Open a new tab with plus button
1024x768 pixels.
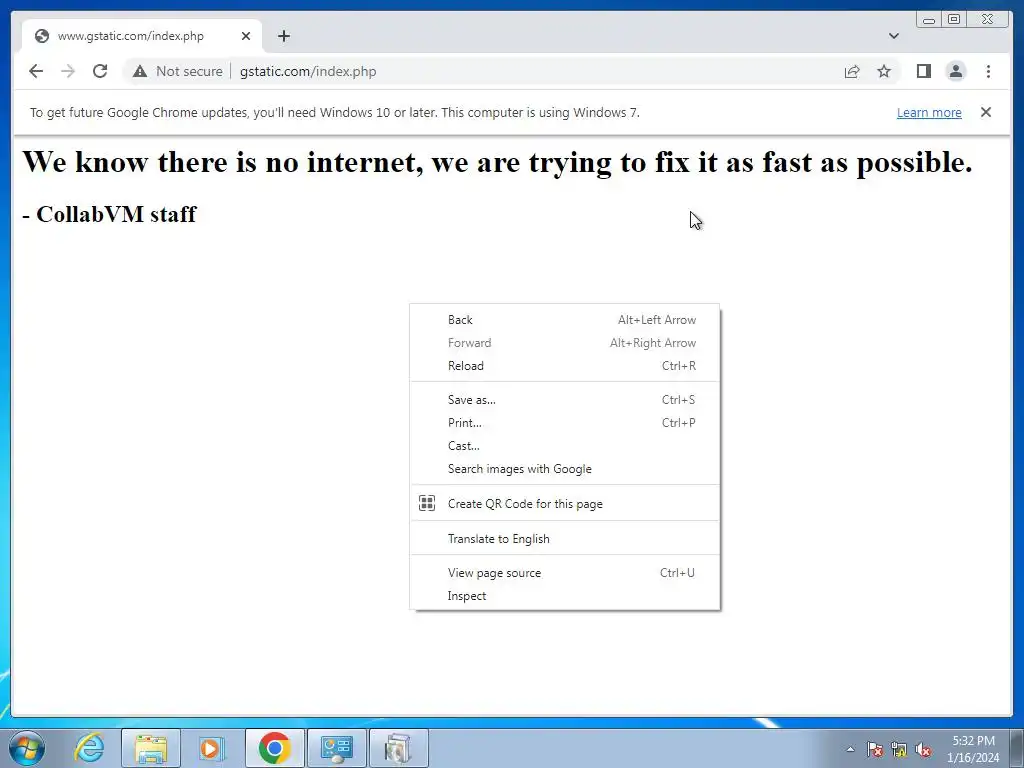283,36
